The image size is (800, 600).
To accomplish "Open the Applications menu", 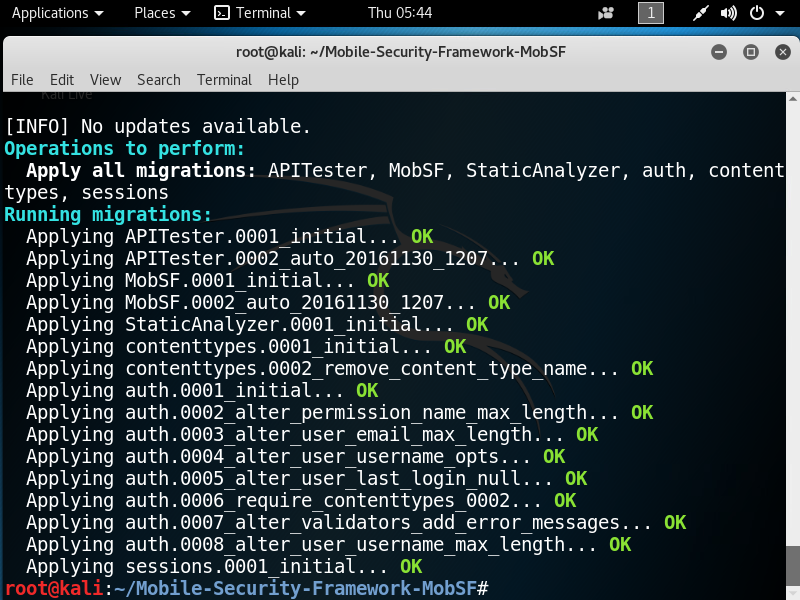I will pyautogui.click(x=57, y=13).
